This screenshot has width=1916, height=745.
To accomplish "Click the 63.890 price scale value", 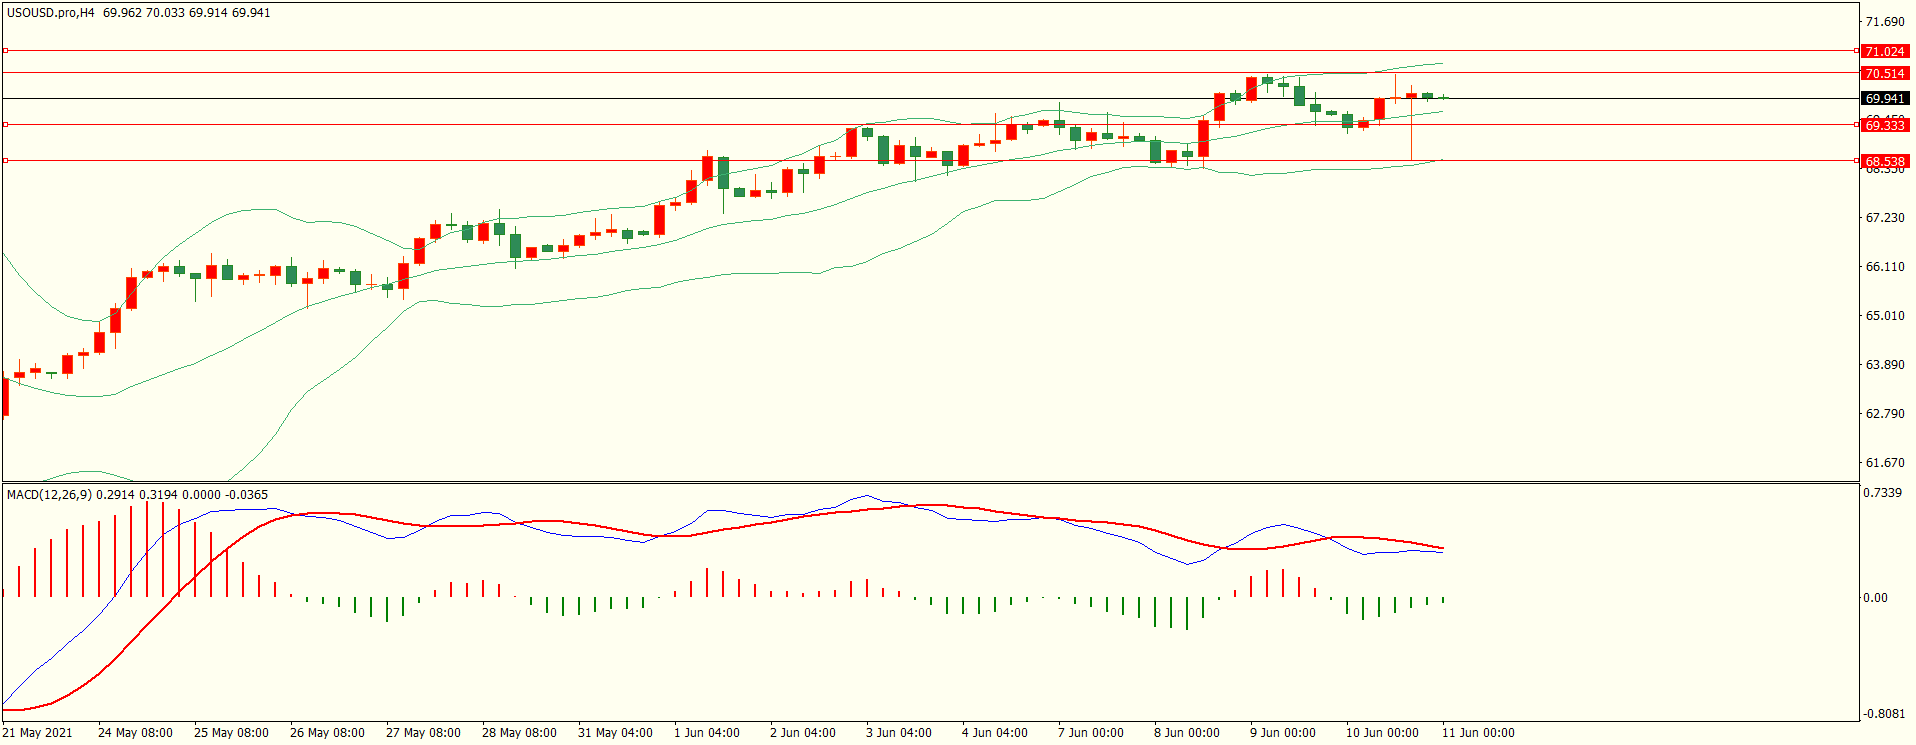I will pyautogui.click(x=1885, y=364).
